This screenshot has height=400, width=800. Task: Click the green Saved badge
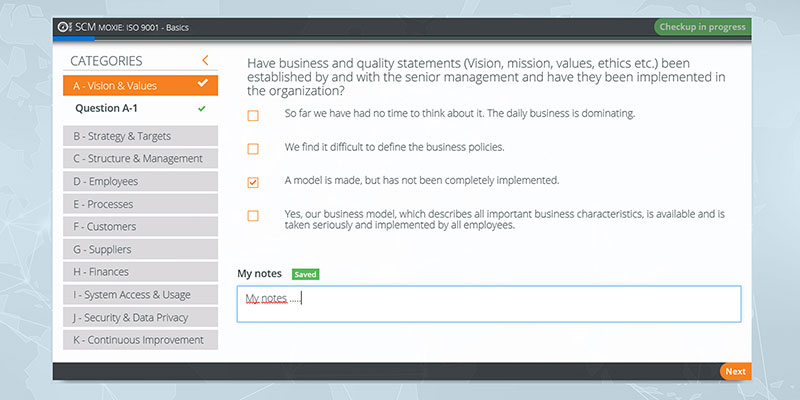(x=305, y=274)
